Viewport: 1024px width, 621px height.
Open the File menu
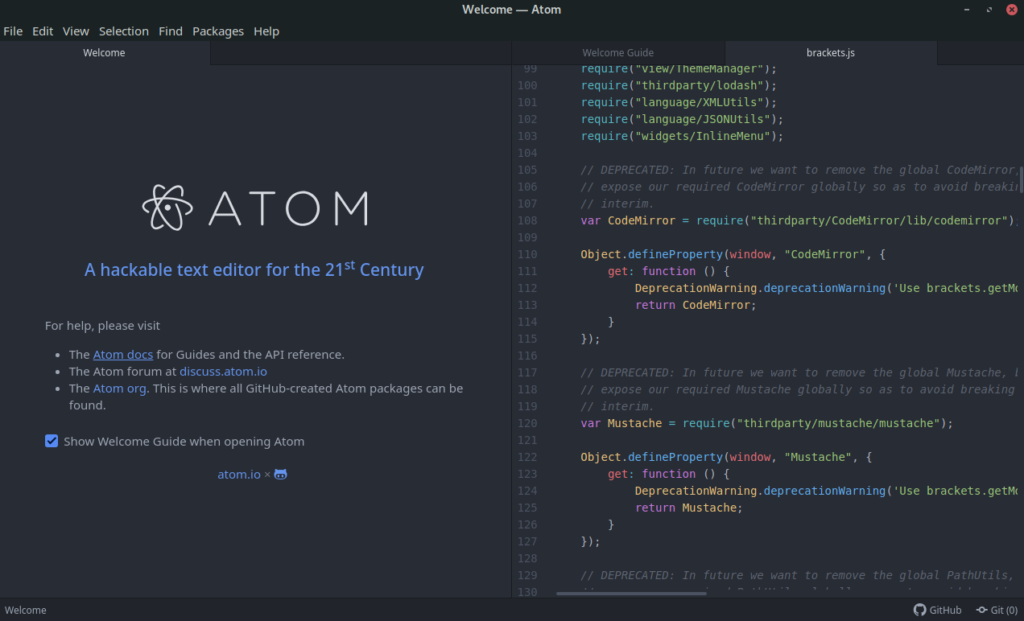click(13, 31)
